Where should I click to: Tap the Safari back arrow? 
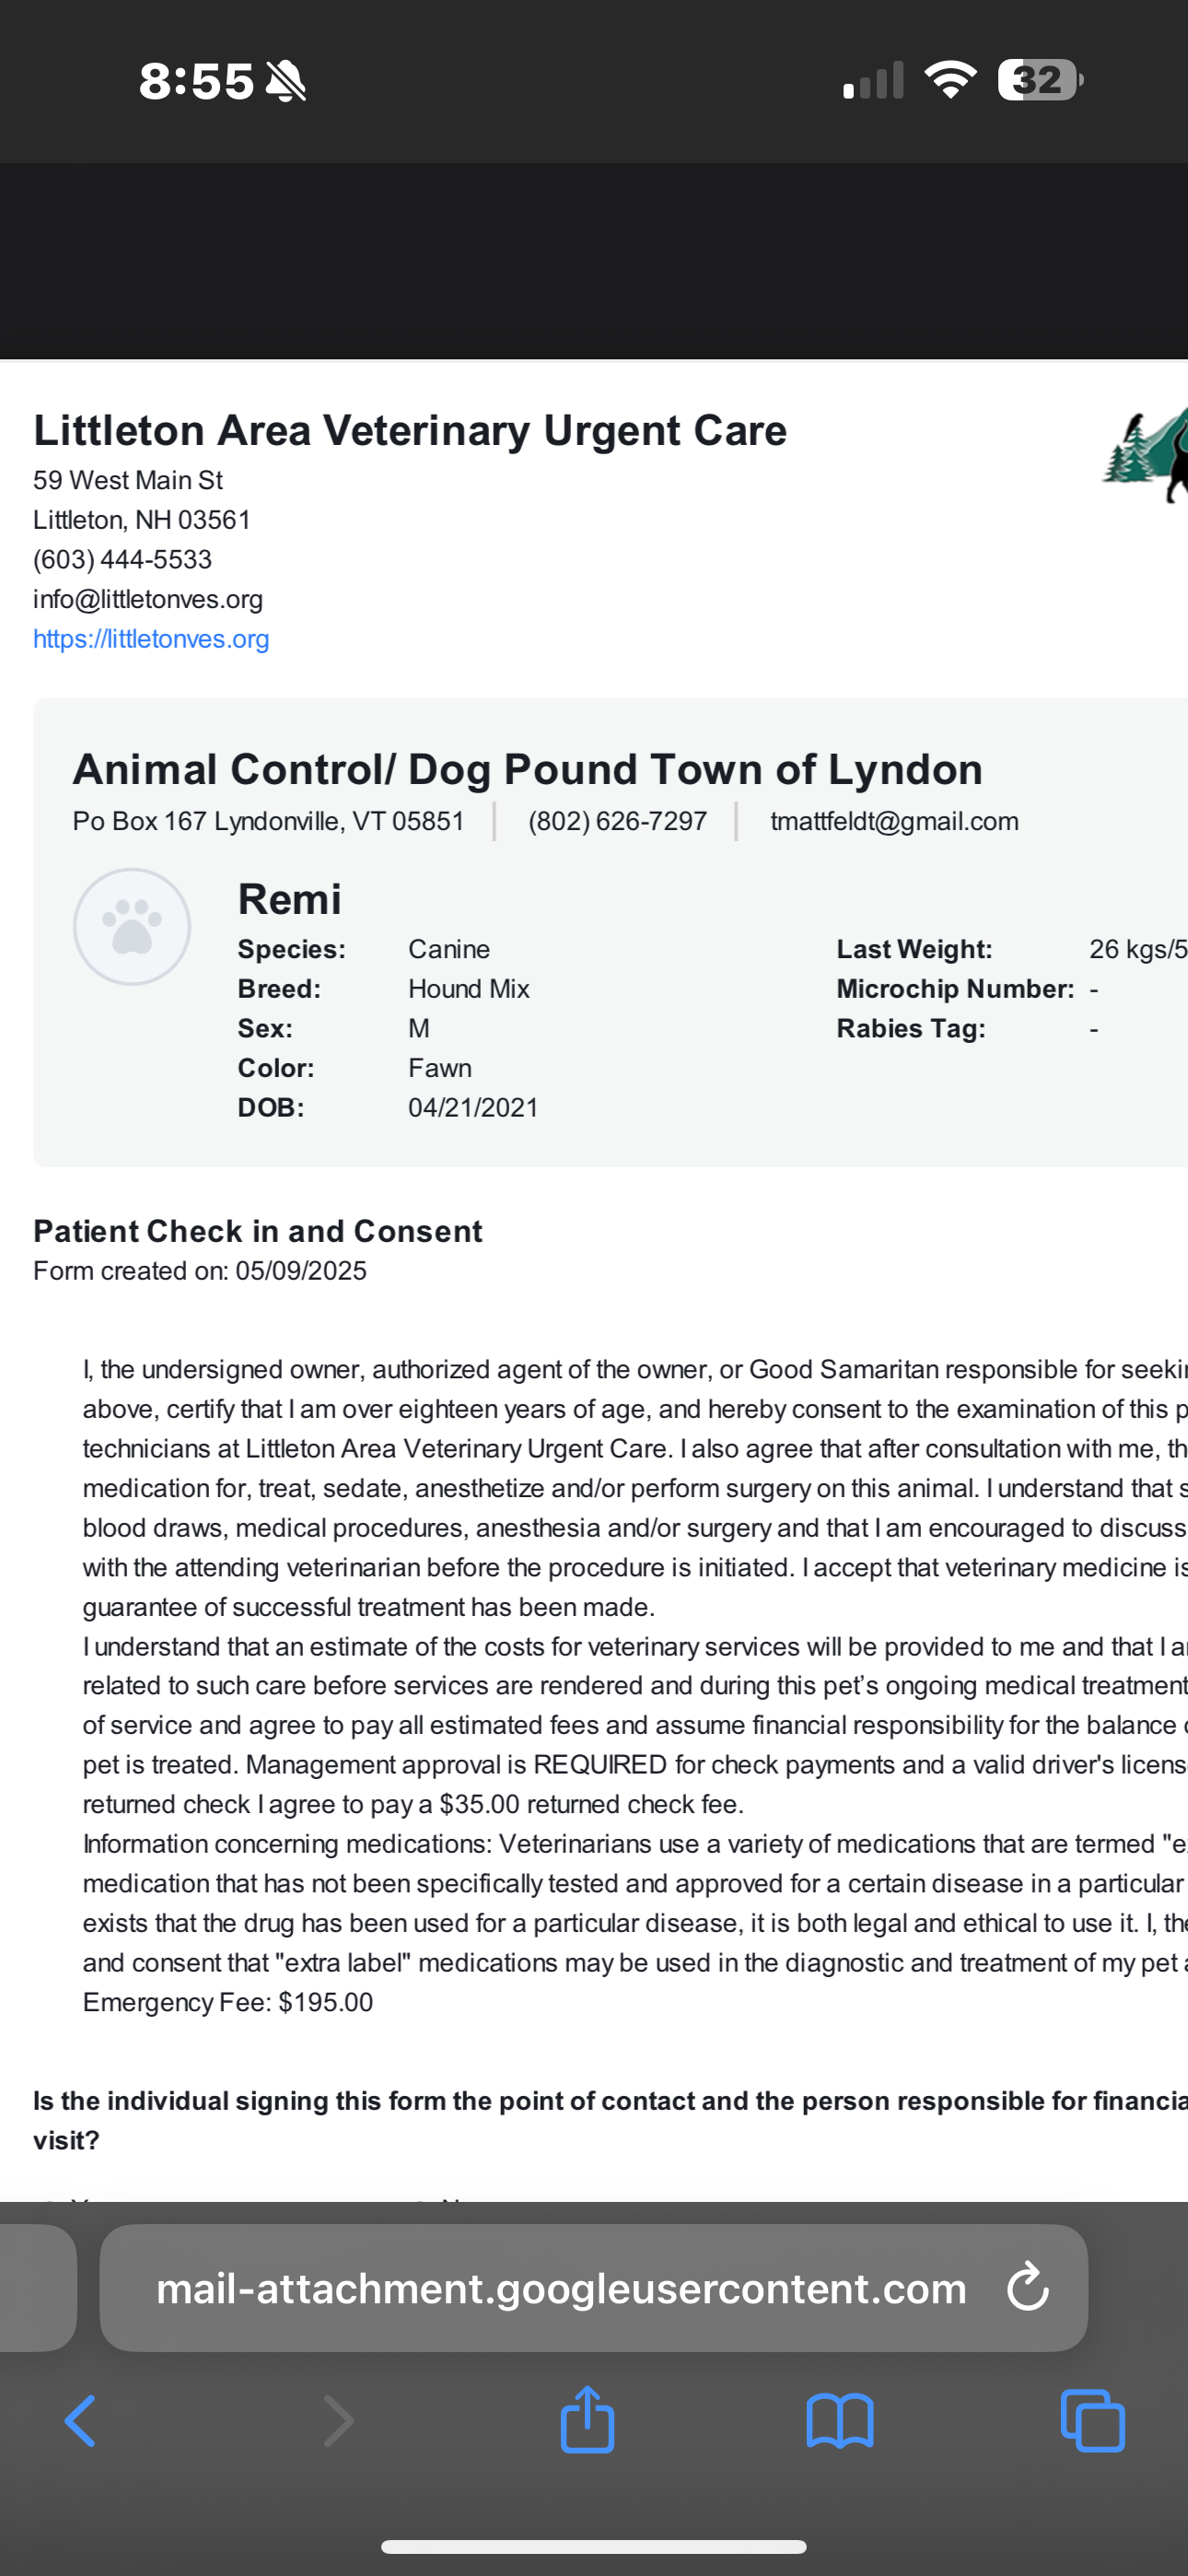tap(80, 2421)
